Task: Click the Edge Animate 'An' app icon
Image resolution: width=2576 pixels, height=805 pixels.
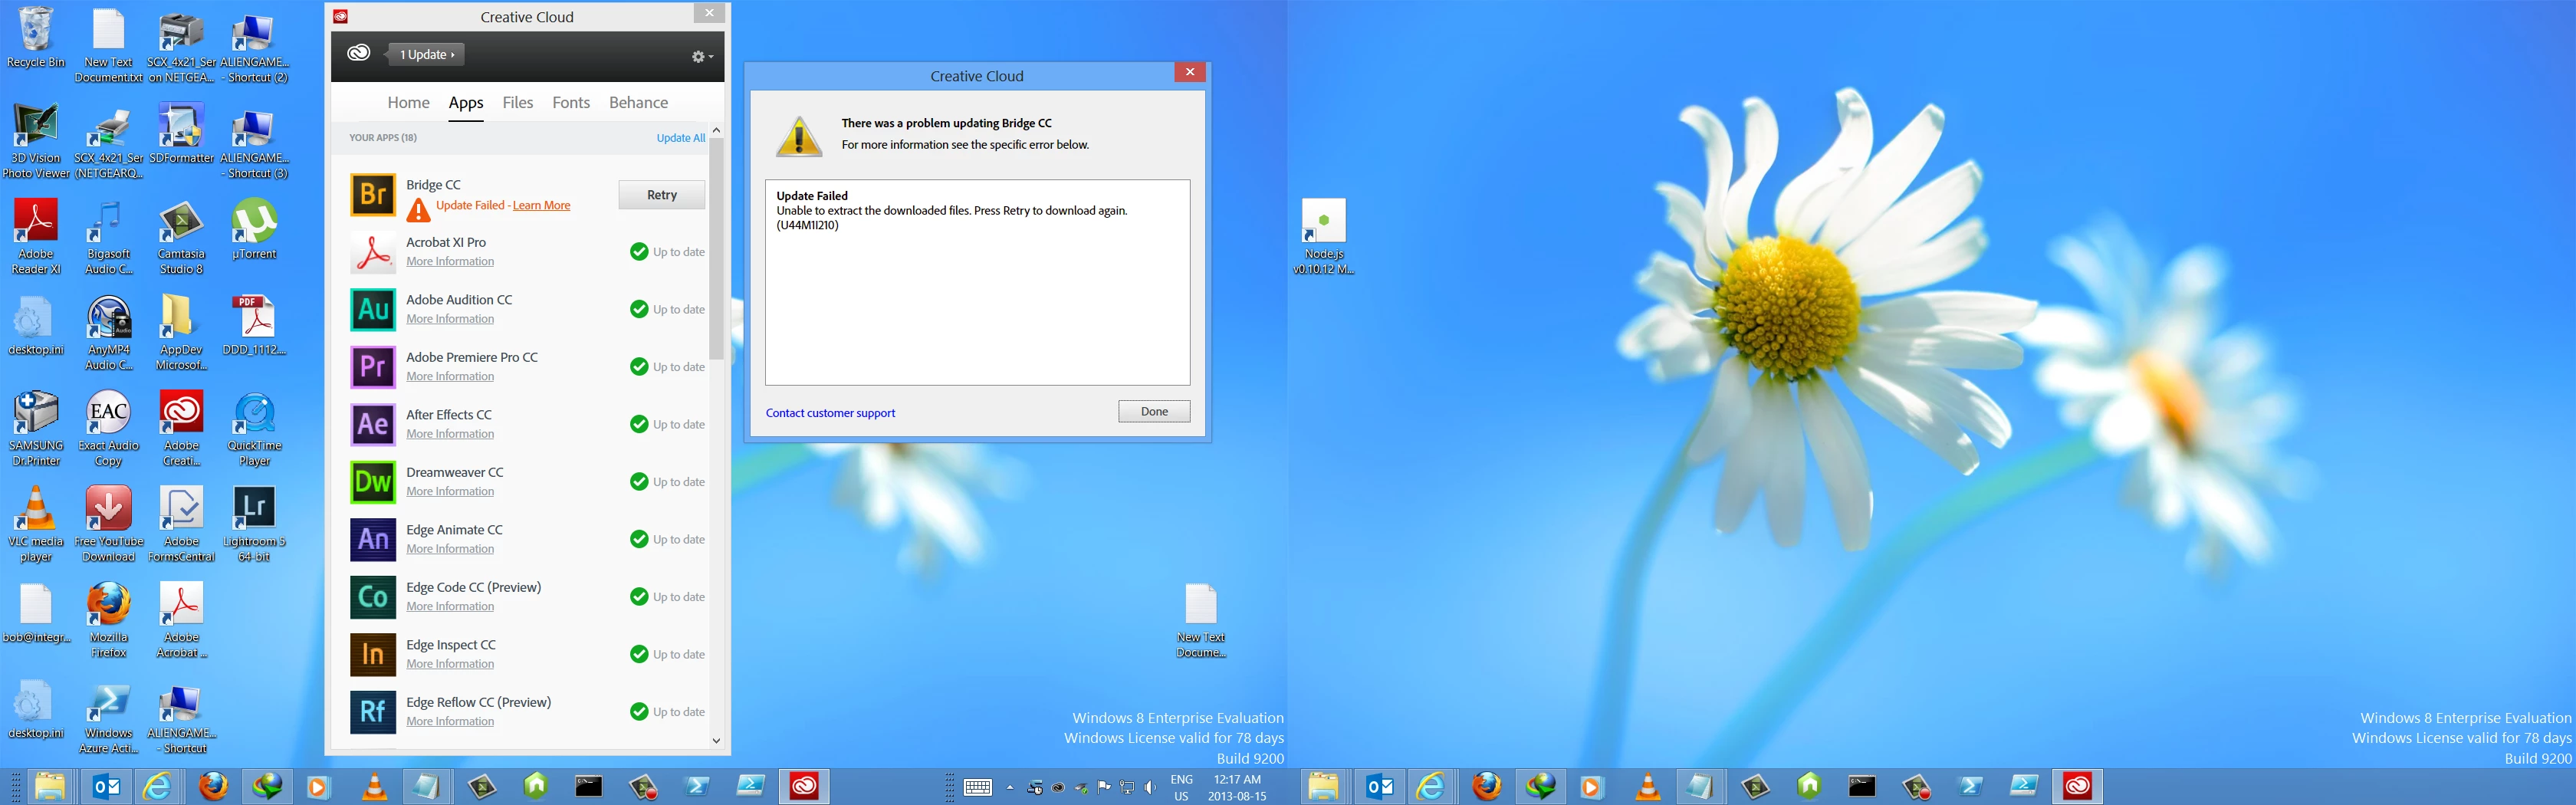Action: click(373, 539)
